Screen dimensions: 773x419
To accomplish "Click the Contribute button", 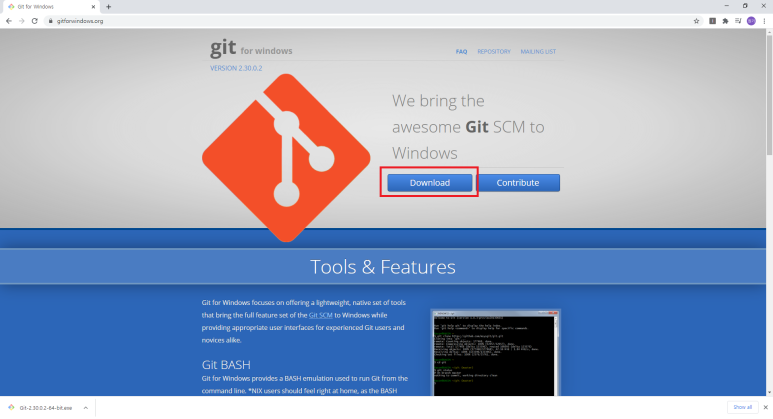I will 518,182.
